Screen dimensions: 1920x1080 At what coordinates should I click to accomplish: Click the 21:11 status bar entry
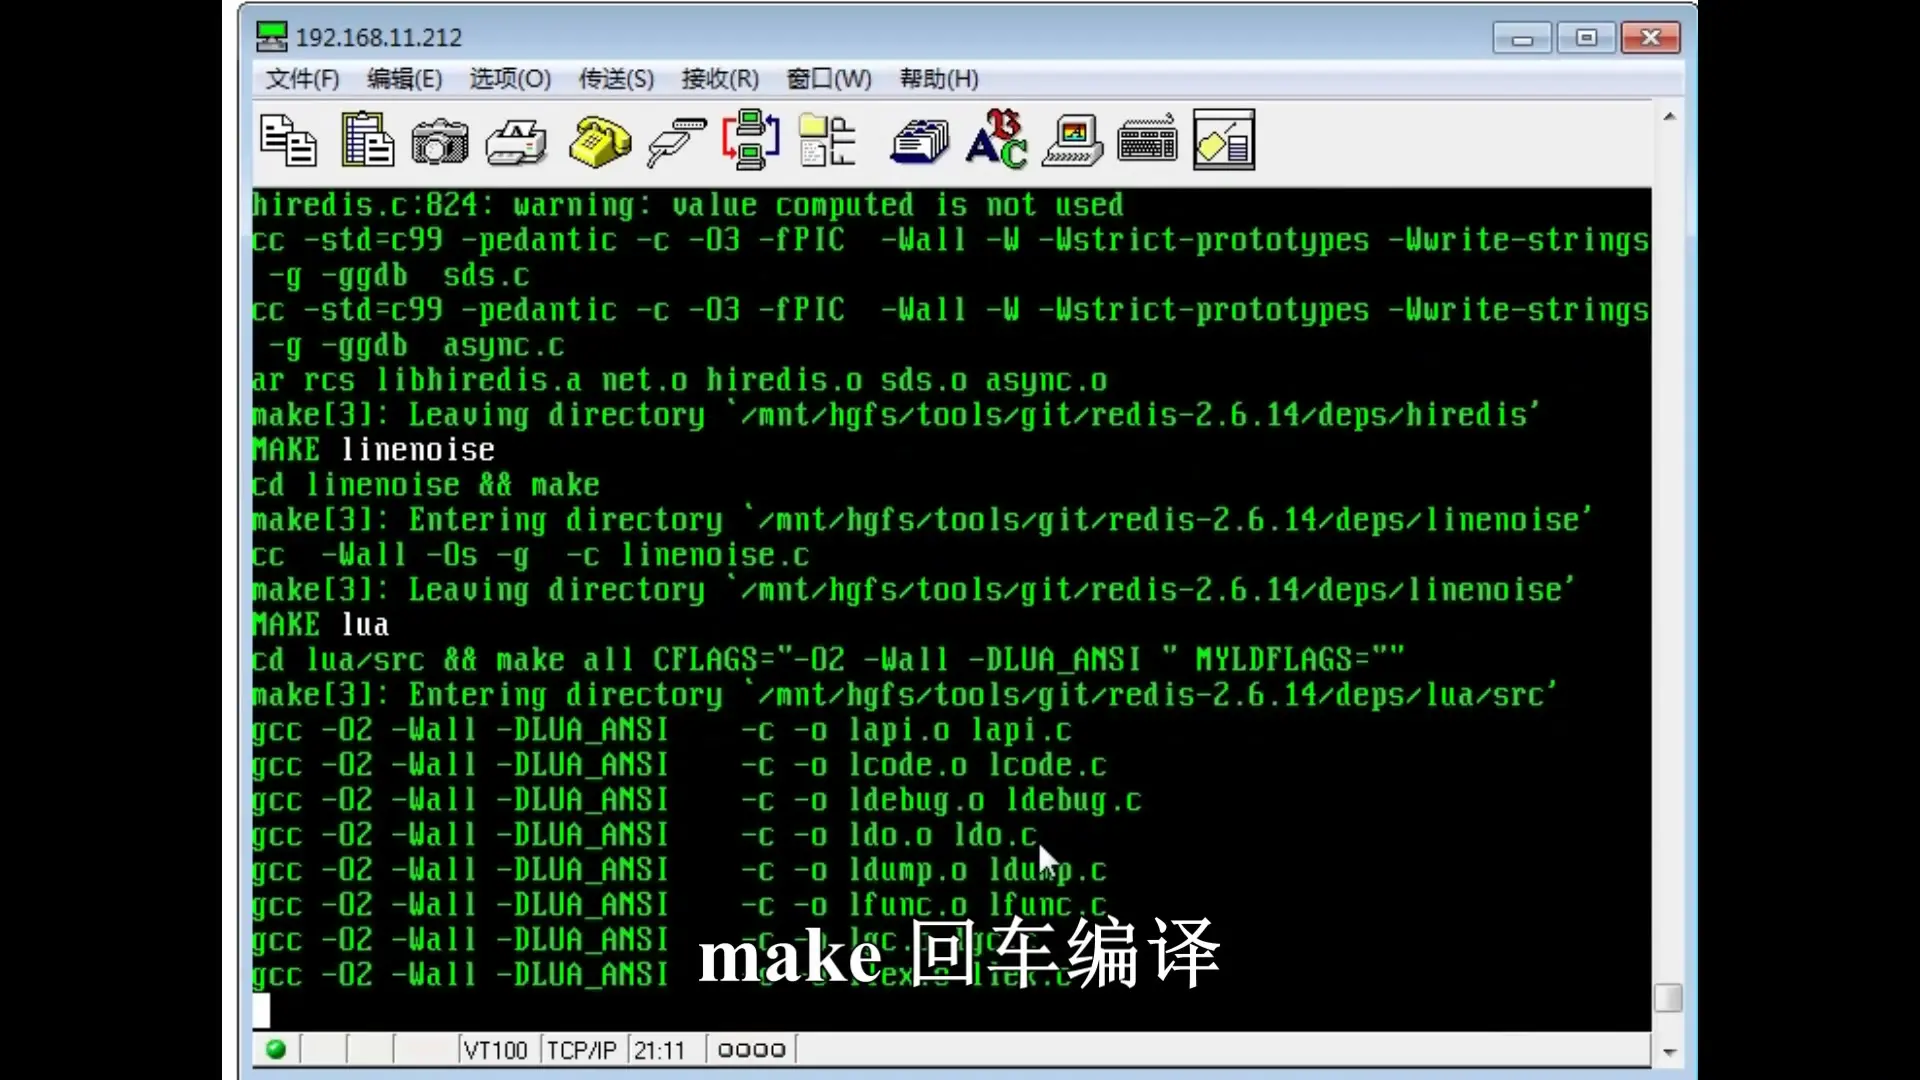click(x=660, y=1050)
